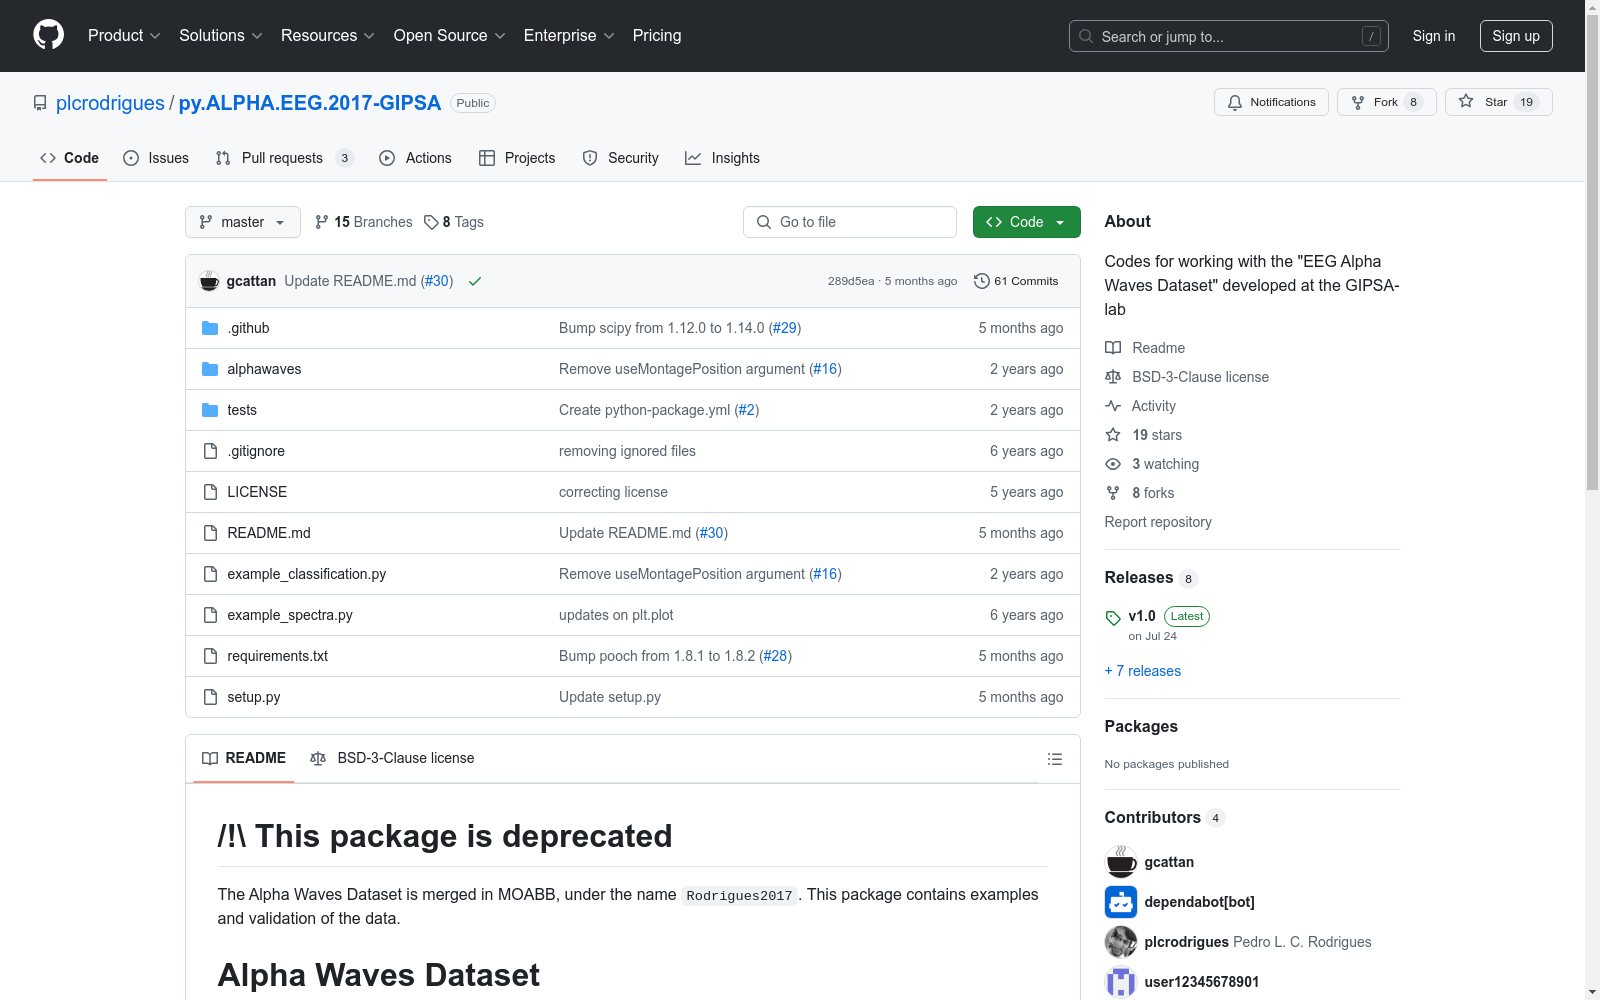The height and width of the screenshot is (1000, 1600).
Task: Select the BSD-3-Clause license tab
Action: (x=393, y=758)
